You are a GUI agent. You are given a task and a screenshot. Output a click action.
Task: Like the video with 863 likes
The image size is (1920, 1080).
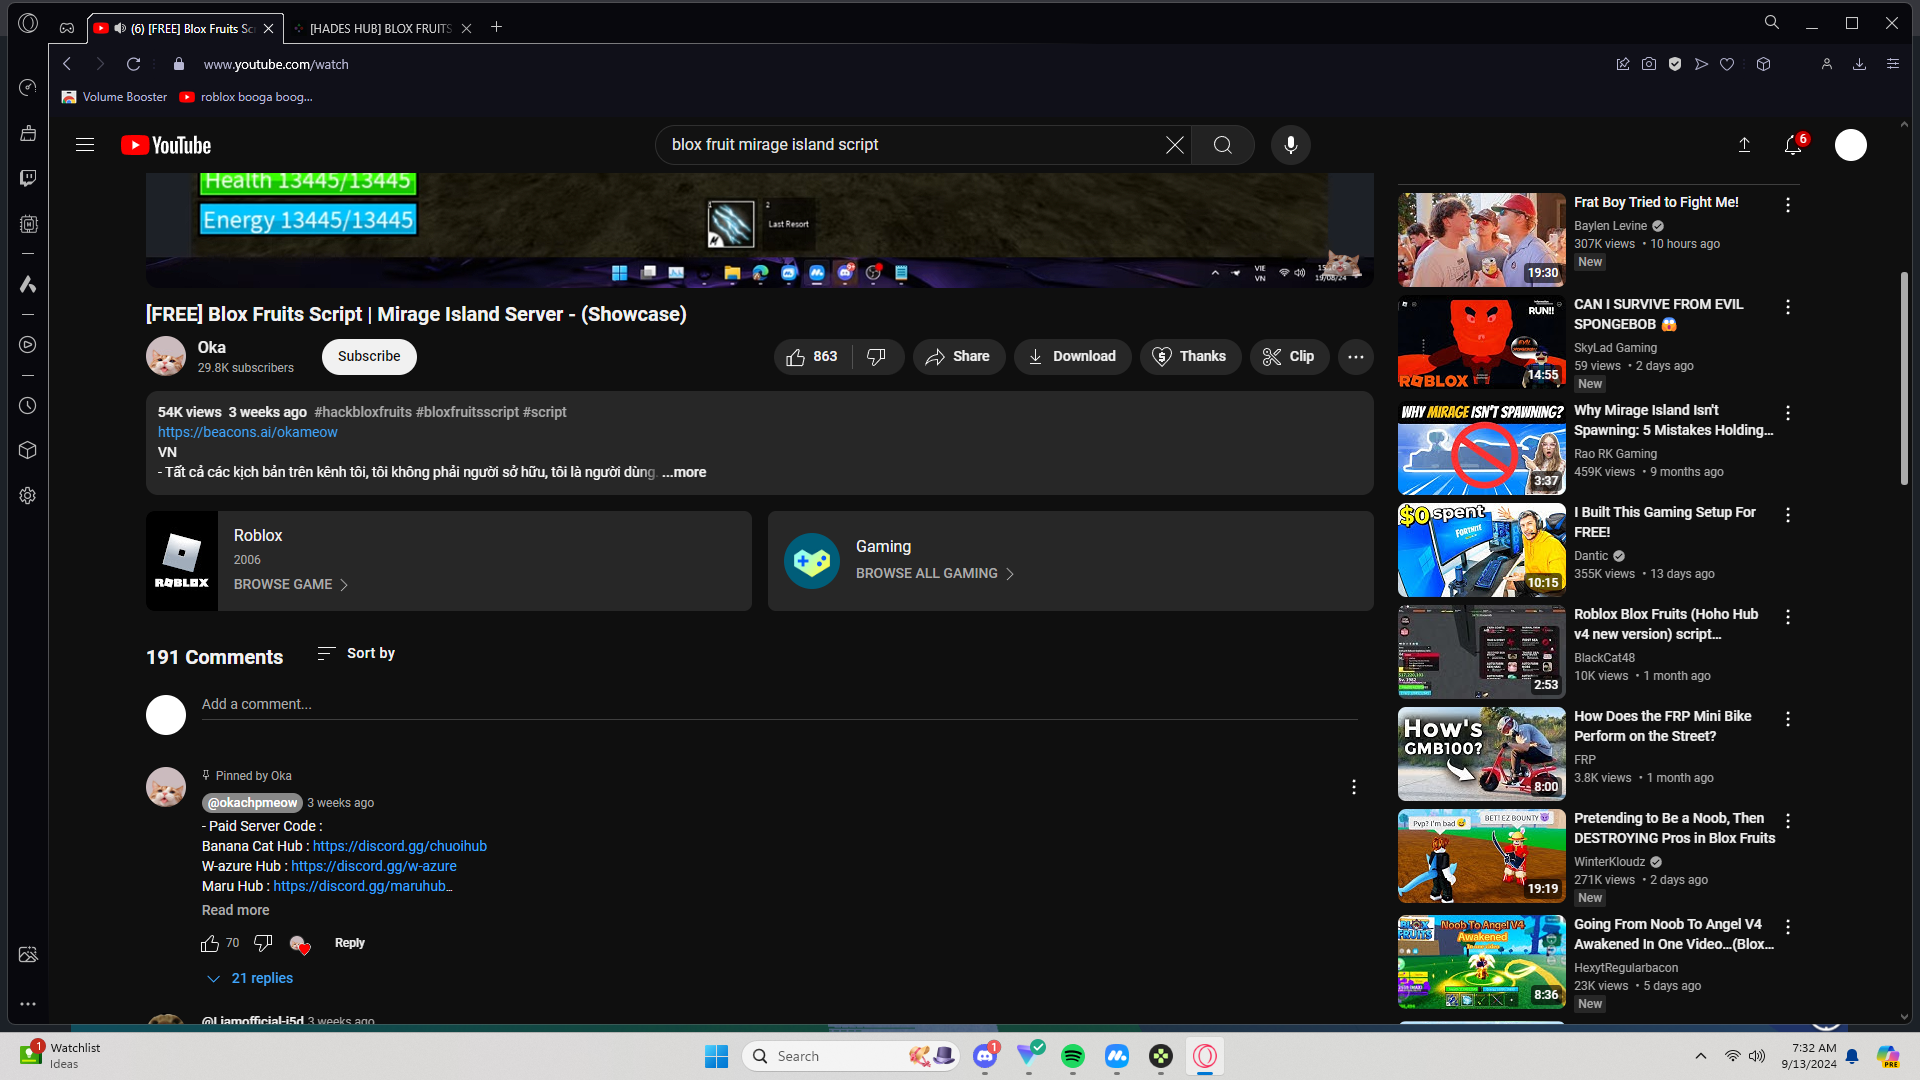(x=812, y=357)
